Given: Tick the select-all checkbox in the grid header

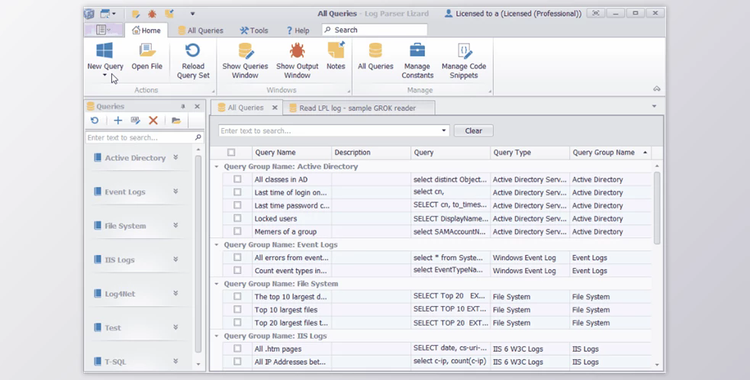Looking at the screenshot, I should point(231,152).
